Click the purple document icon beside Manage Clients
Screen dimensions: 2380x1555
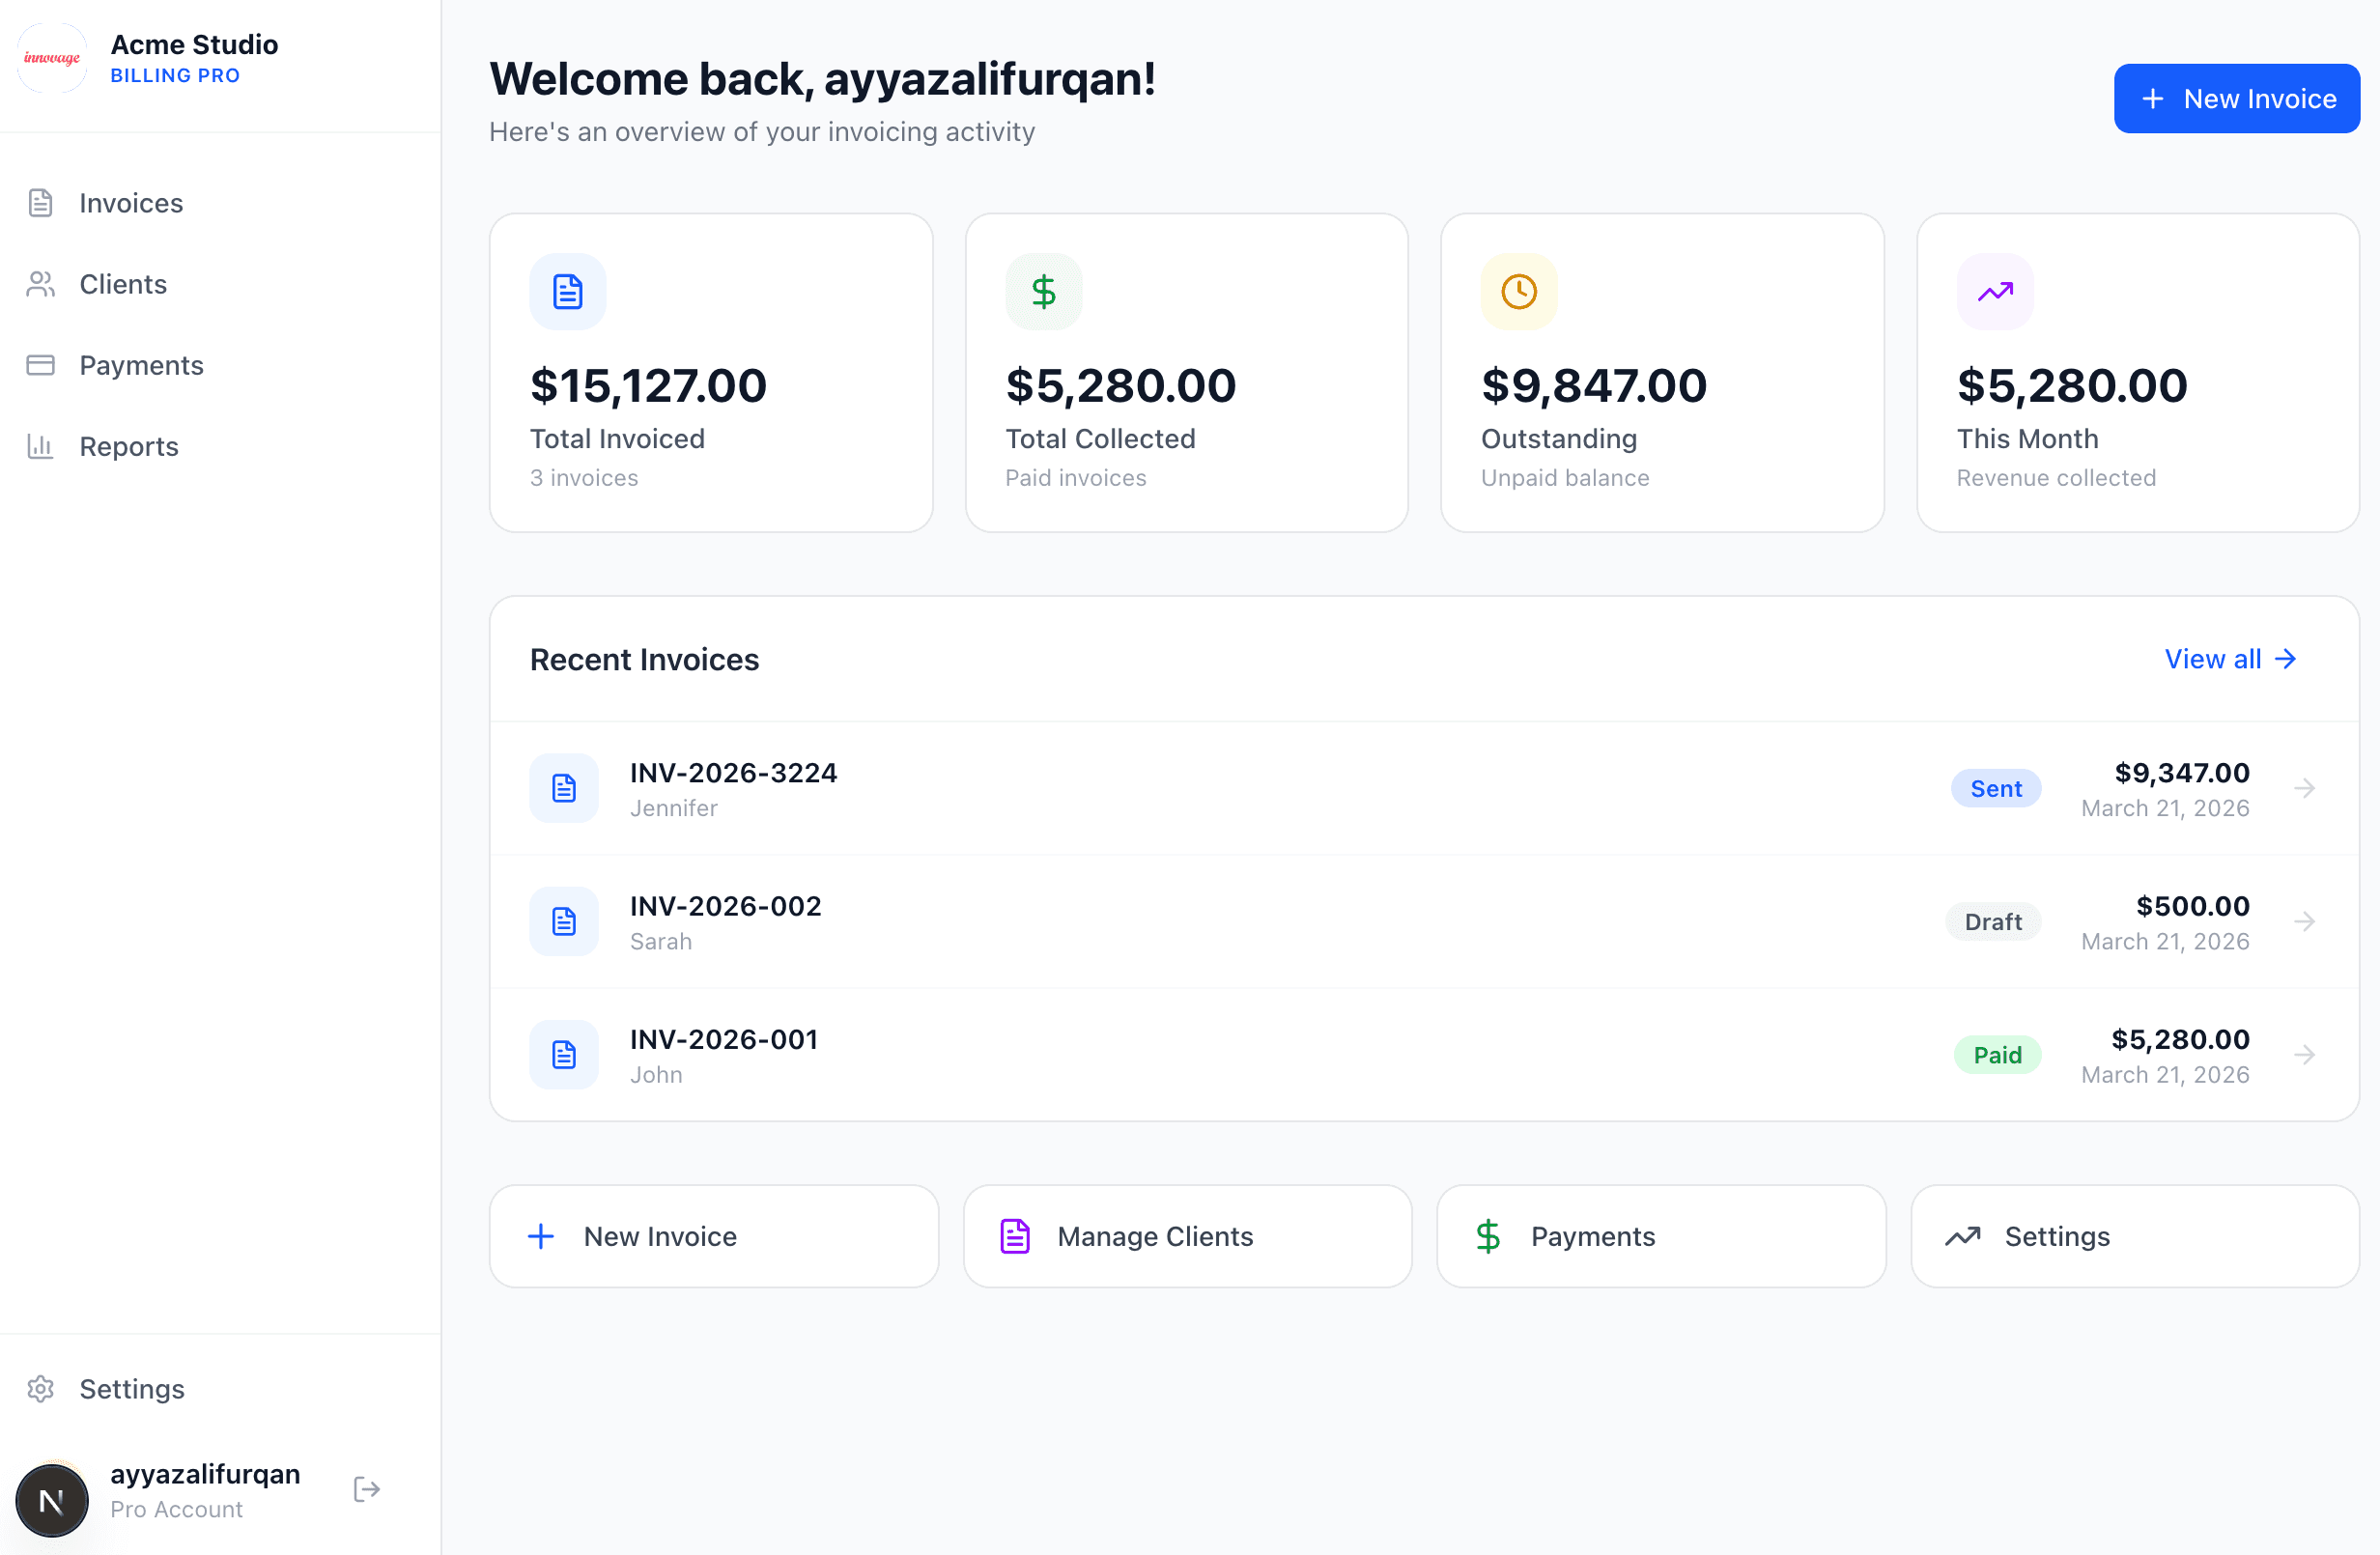1015,1236
